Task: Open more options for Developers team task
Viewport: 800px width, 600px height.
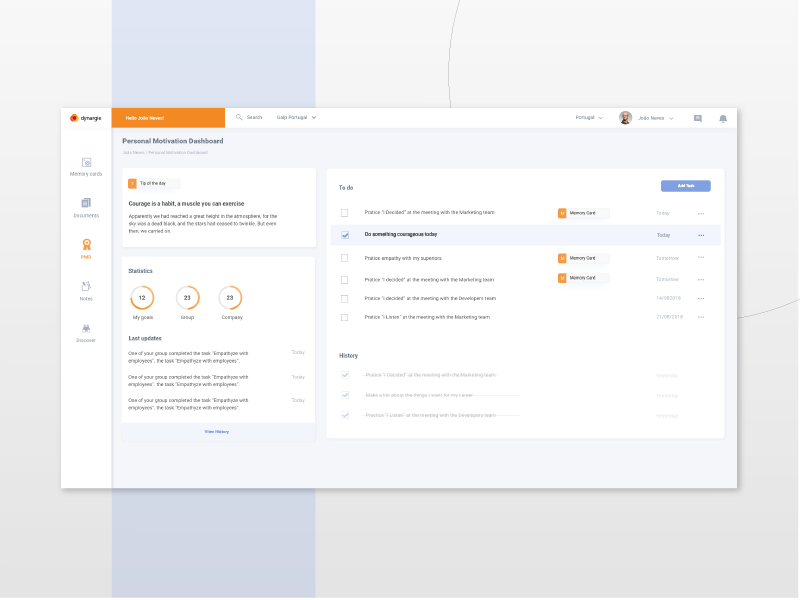Action: point(701,298)
